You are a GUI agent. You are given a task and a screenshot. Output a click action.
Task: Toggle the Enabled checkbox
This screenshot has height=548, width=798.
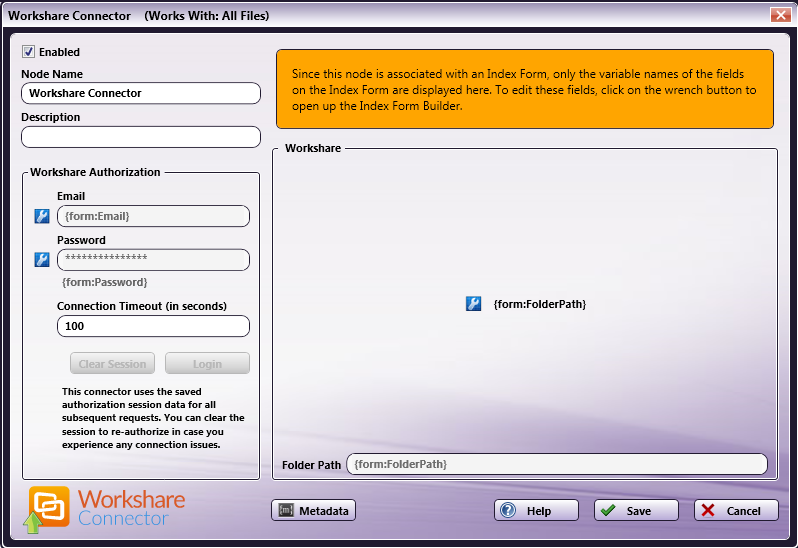pos(28,51)
